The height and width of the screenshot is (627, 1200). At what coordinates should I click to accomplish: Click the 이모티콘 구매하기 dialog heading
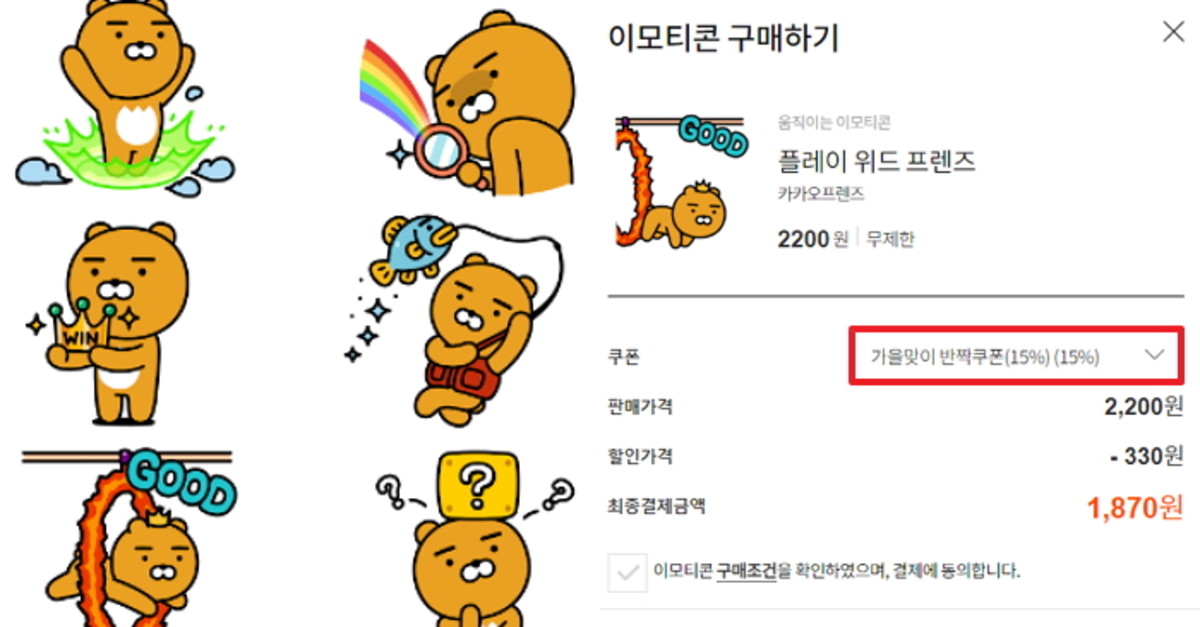click(x=723, y=38)
